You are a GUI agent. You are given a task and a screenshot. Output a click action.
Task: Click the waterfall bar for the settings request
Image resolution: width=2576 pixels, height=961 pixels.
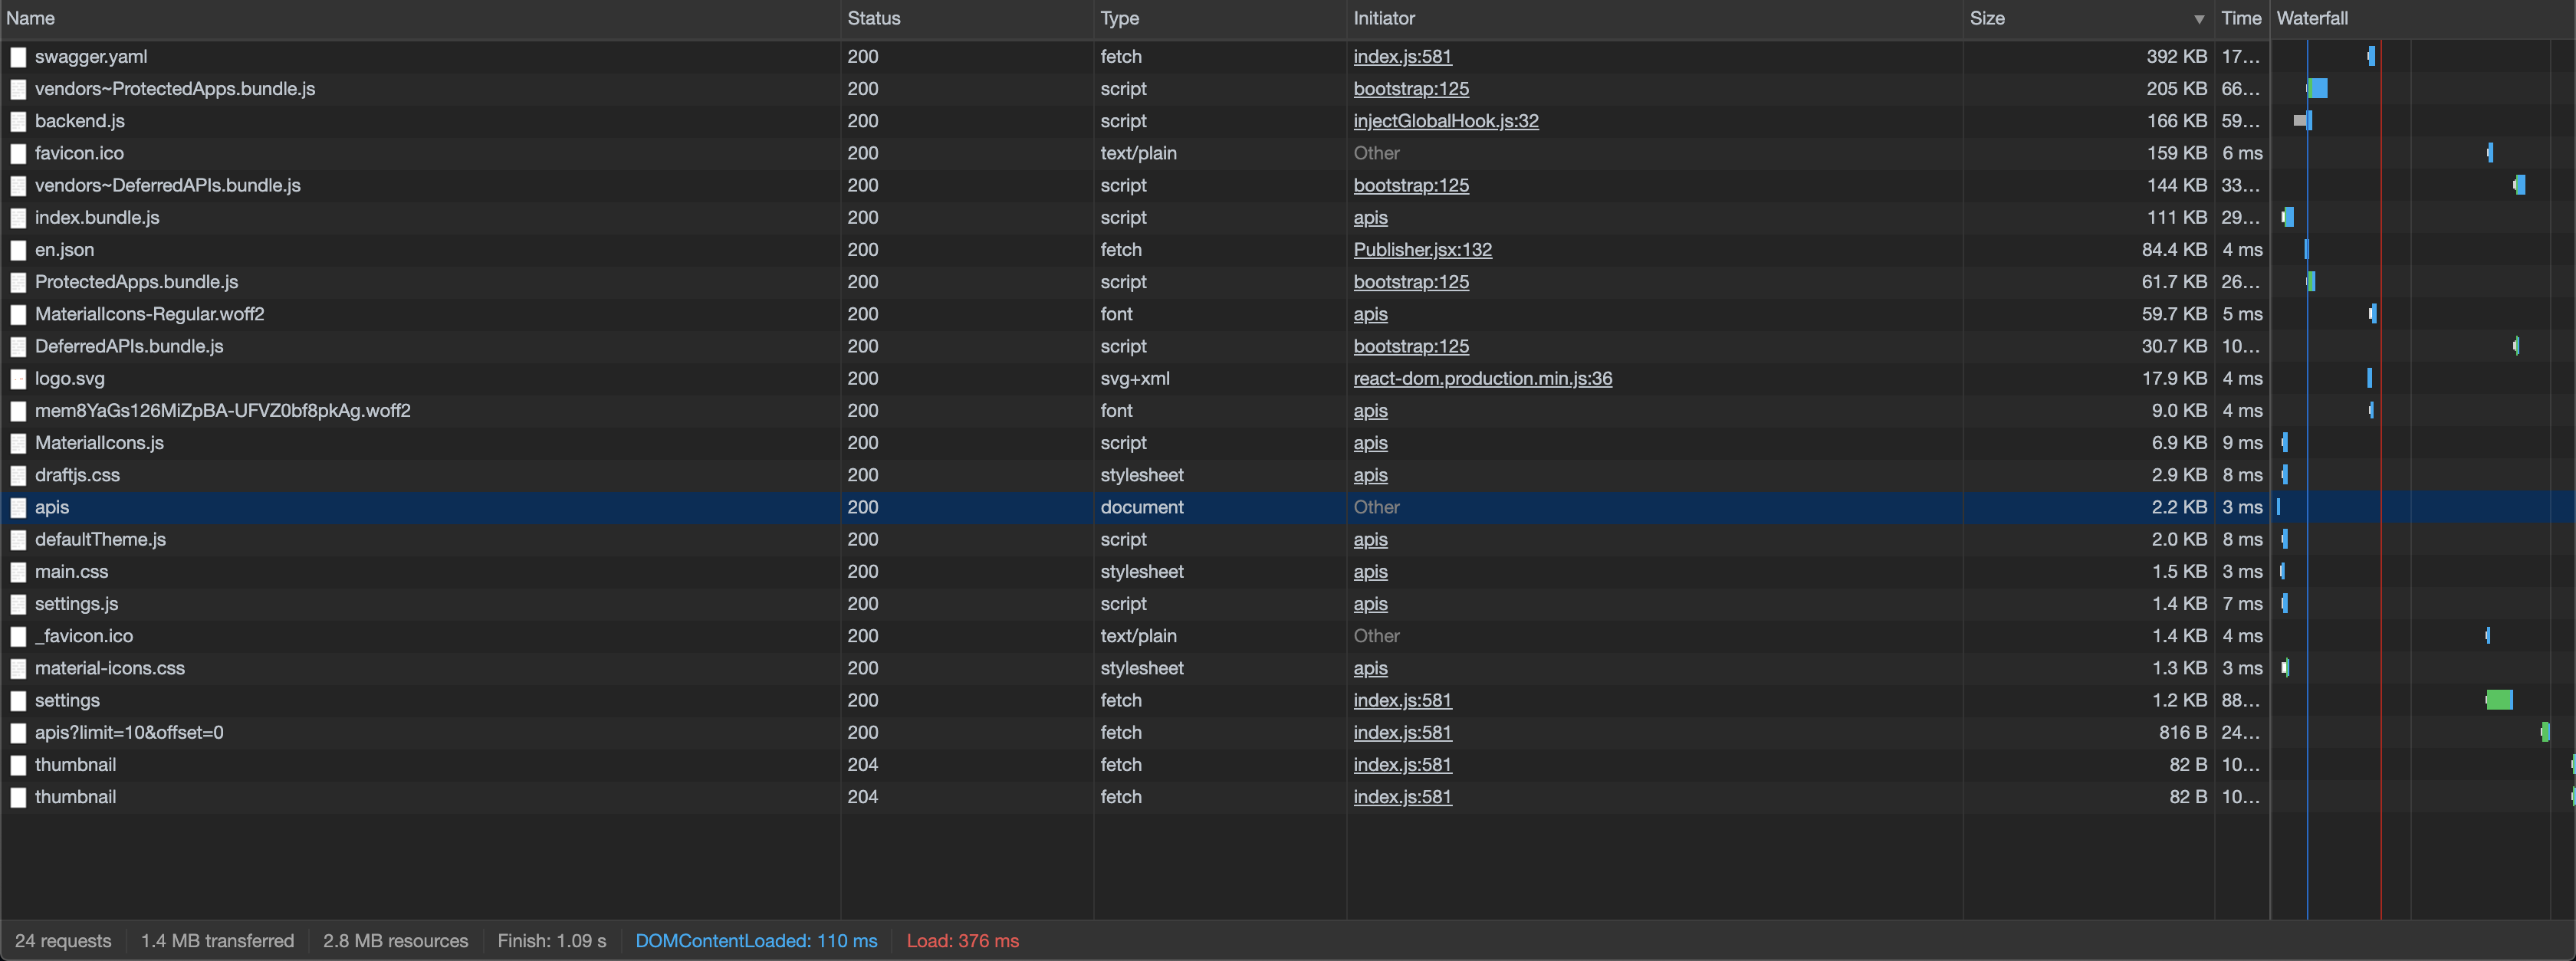tap(2499, 700)
